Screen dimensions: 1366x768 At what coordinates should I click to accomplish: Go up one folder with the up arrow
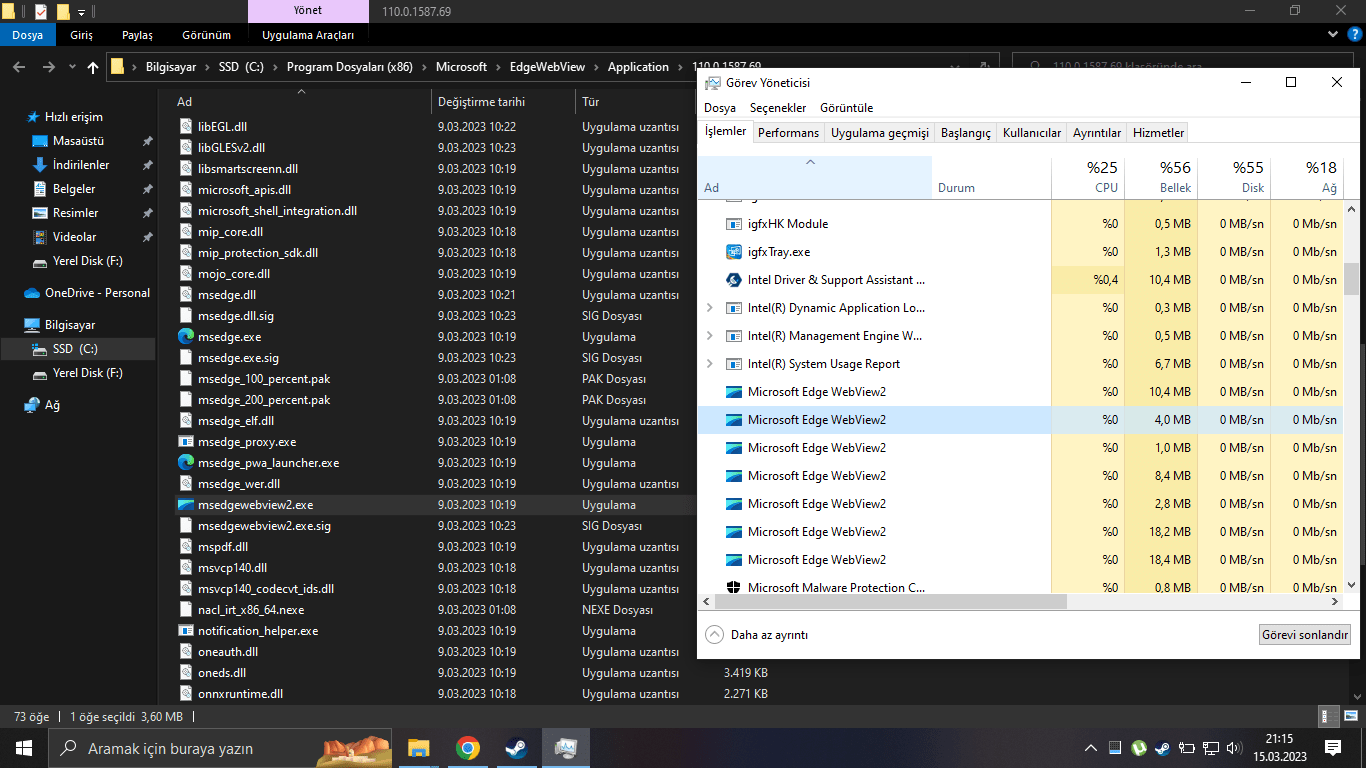(93, 67)
